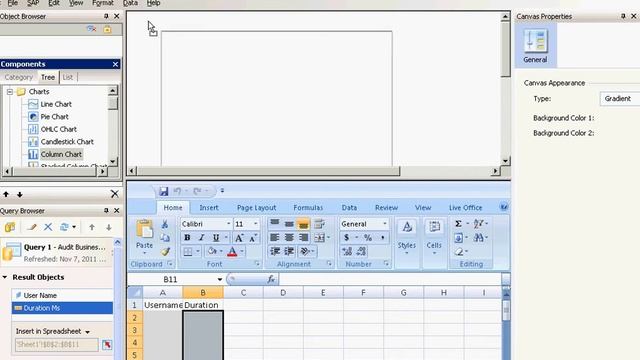
Task: Click the Shrink Font icon
Action: (253, 238)
